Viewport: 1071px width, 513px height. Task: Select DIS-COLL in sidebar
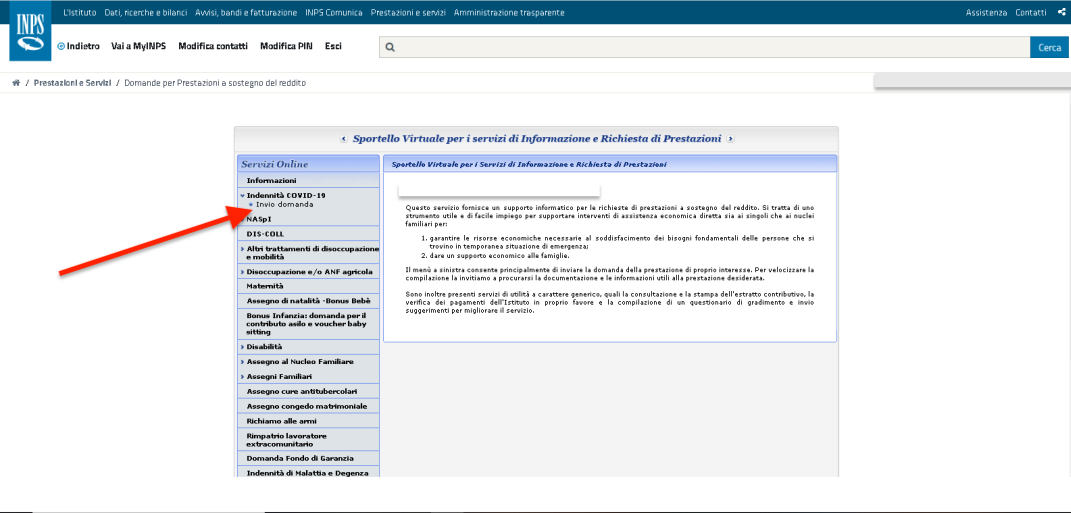pyautogui.click(x=308, y=234)
